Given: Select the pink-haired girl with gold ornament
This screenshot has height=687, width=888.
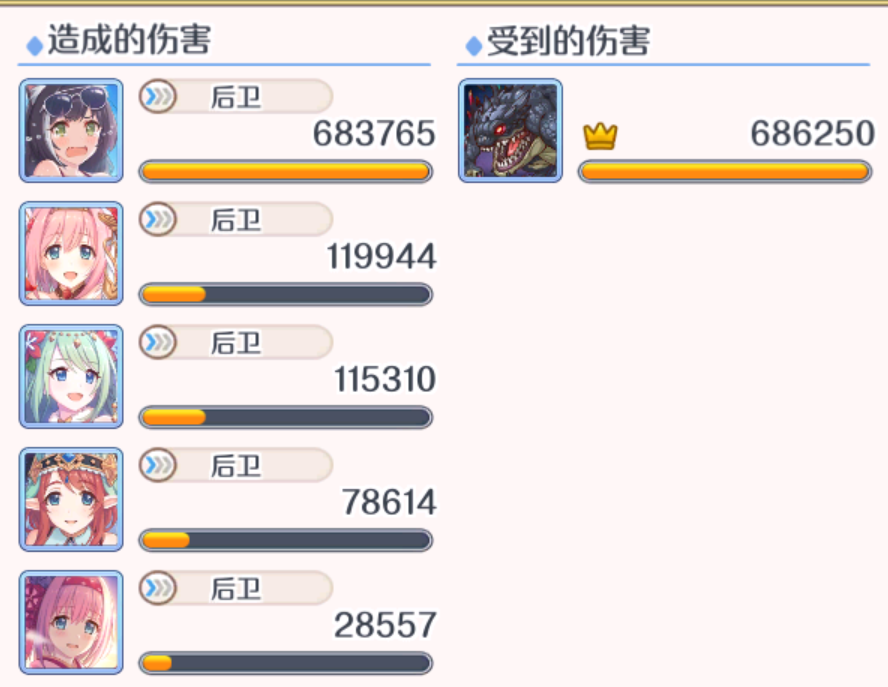Looking at the screenshot, I should click(71, 254).
